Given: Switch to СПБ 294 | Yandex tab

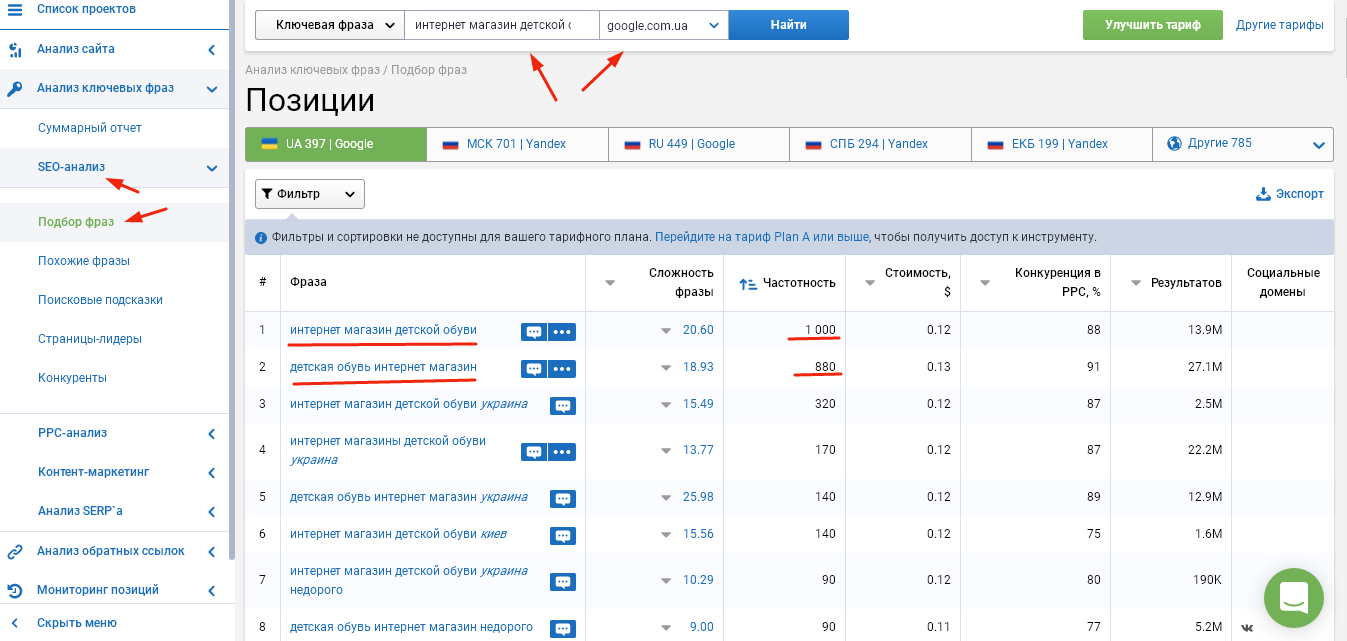Looking at the screenshot, I should click(x=880, y=144).
